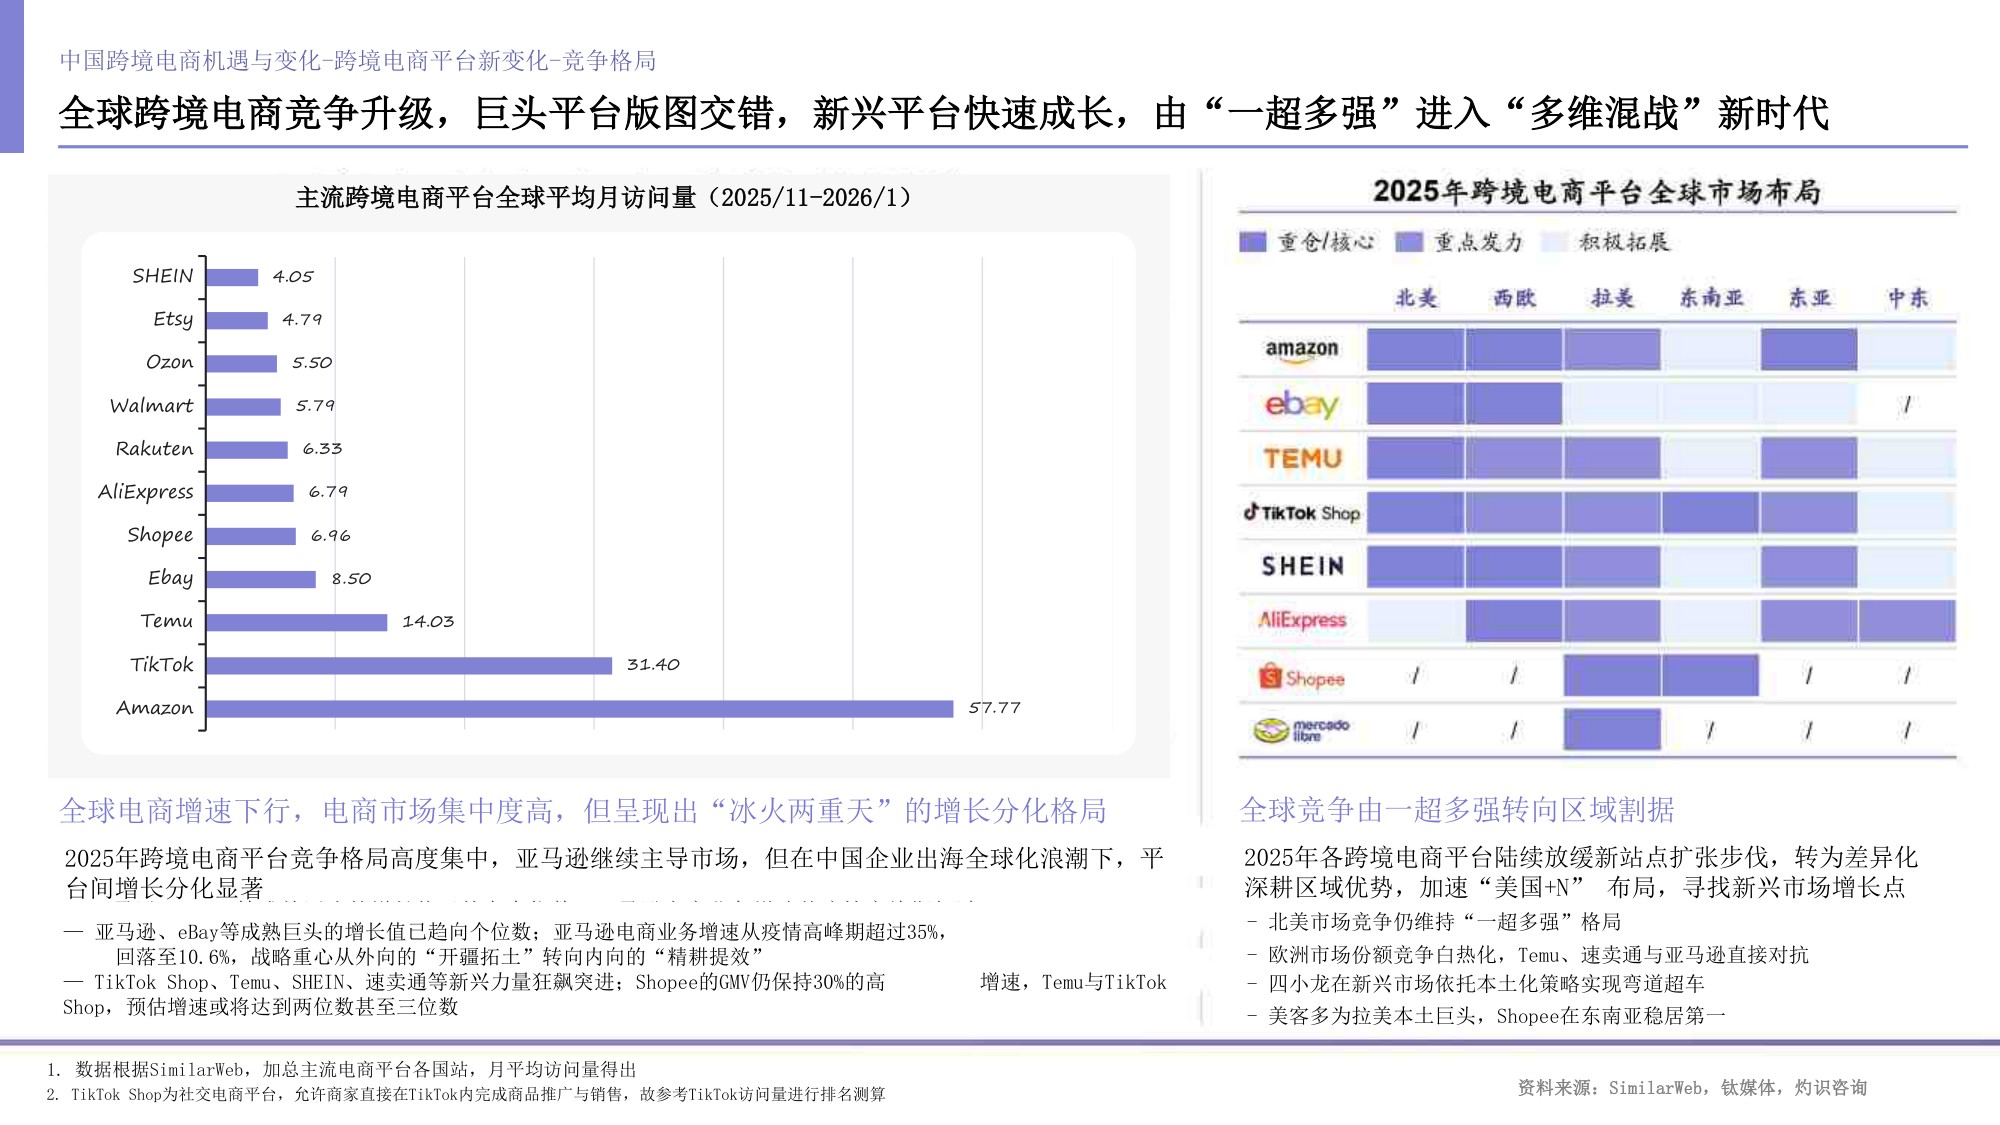This screenshot has width=2000, height=1125.
Task: Click the amazon logo in the table
Action: [x=1301, y=350]
